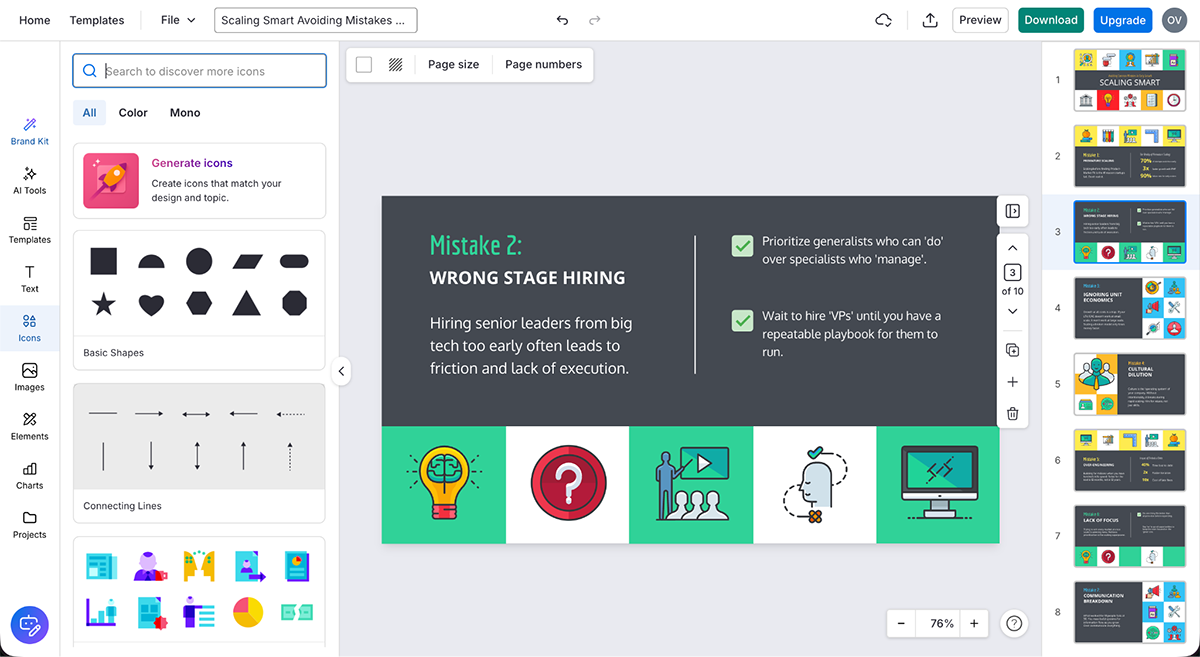Insert the heart basic shape

click(x=151, y=304)
